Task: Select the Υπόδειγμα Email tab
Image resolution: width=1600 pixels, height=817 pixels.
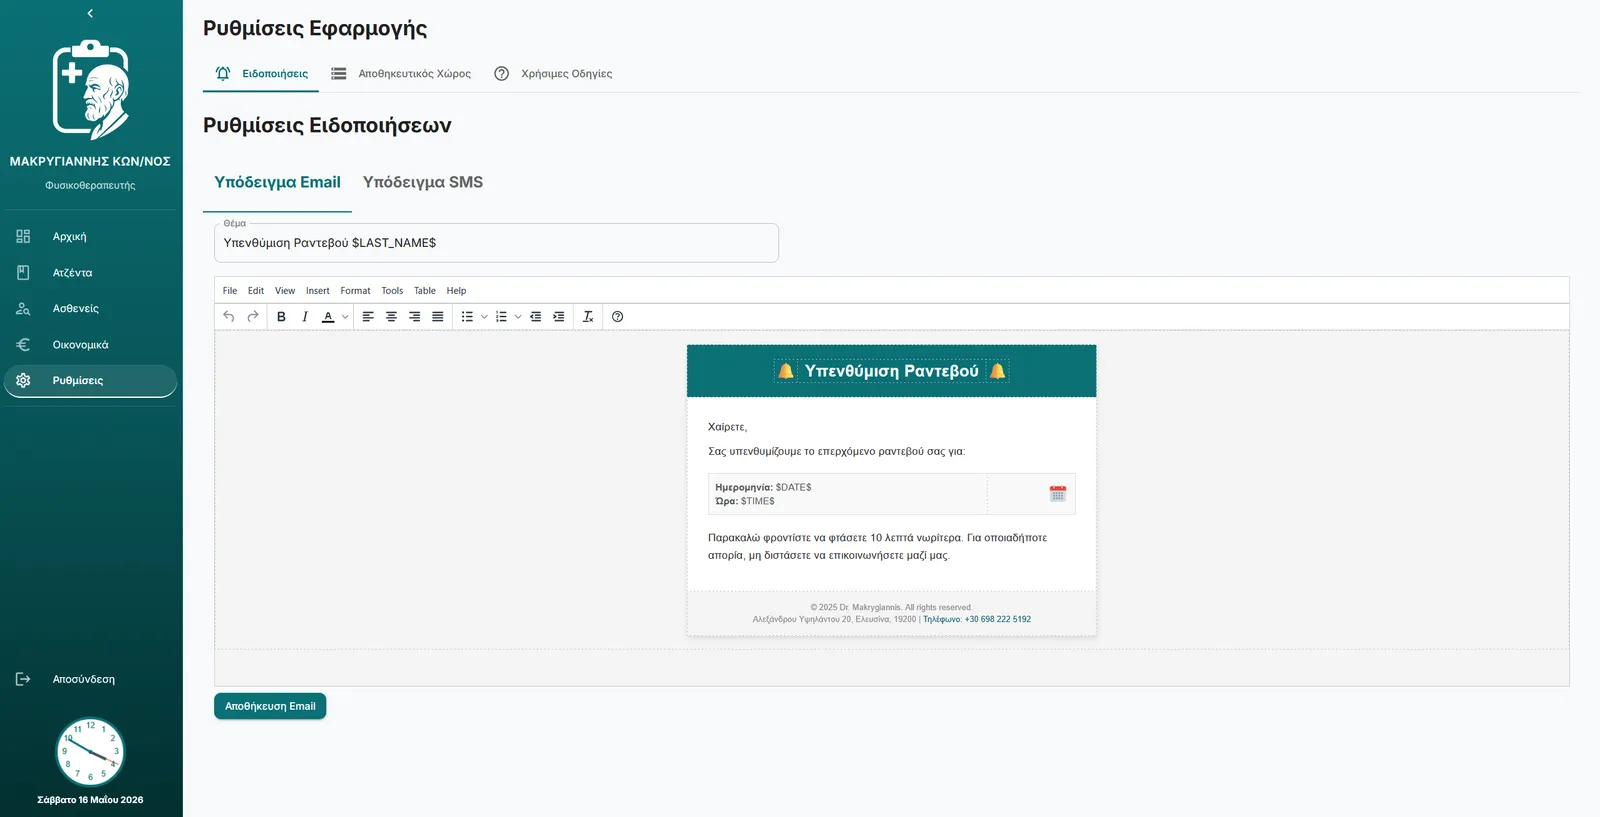Action: click(277, 182)
